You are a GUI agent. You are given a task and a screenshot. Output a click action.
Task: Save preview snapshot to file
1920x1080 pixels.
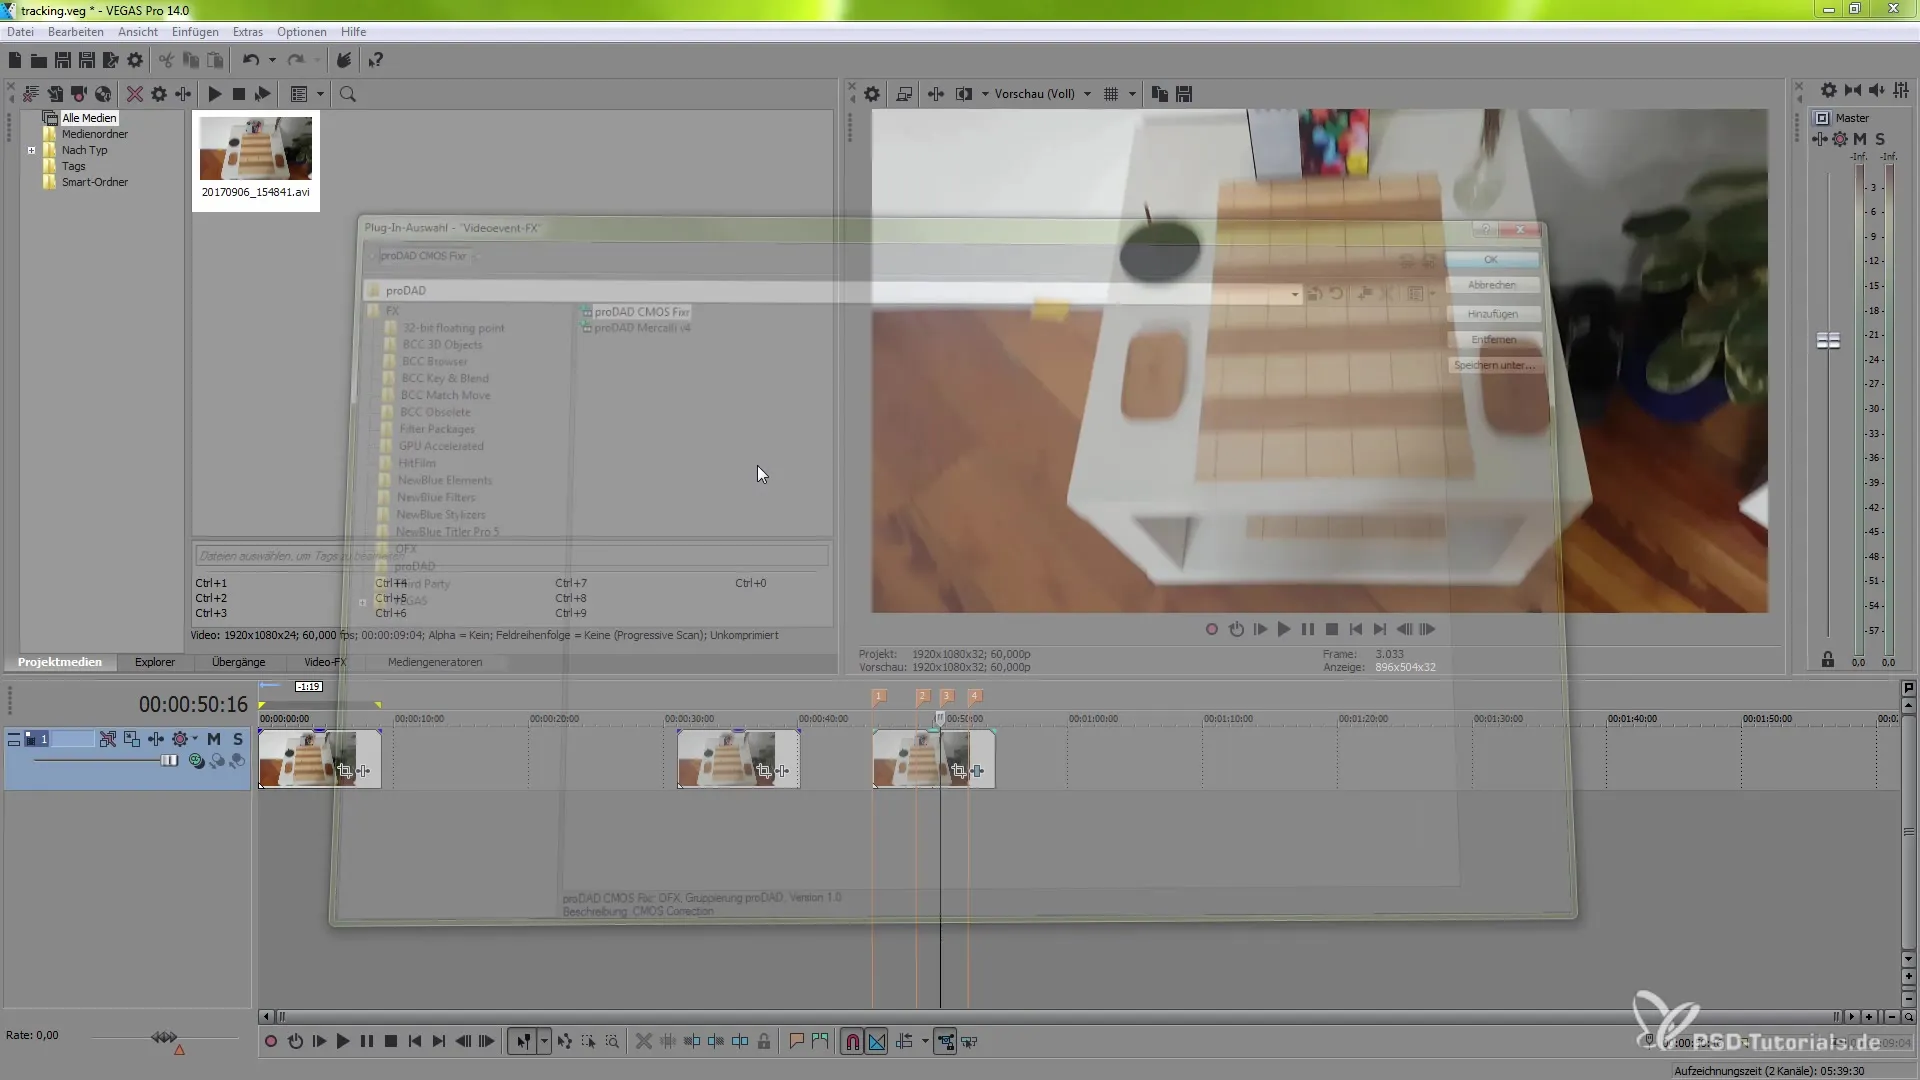click(1184, 94)
